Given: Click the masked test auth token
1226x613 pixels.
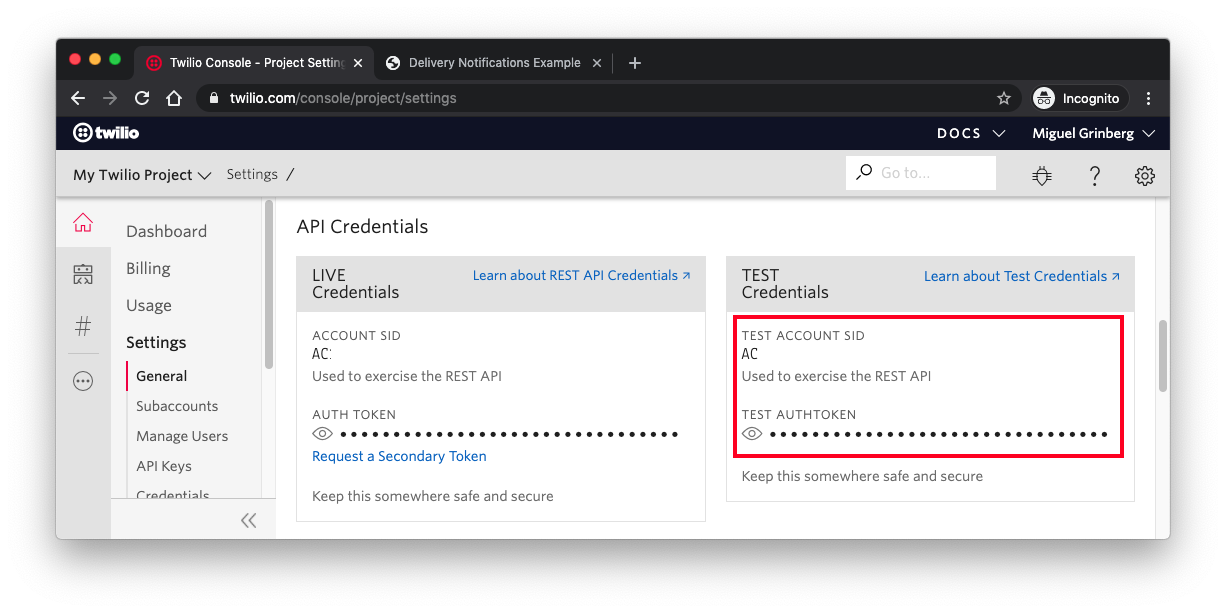Looking at the screenshot, I should (939, 434).
